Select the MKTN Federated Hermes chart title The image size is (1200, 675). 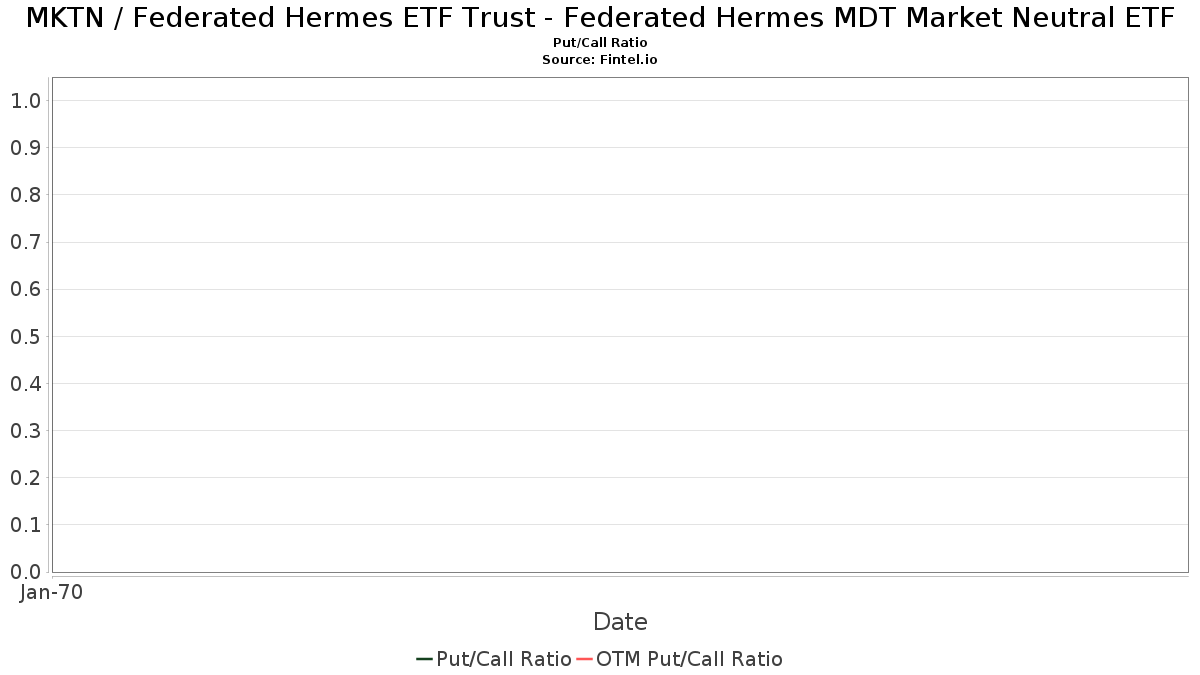point(600,18)
